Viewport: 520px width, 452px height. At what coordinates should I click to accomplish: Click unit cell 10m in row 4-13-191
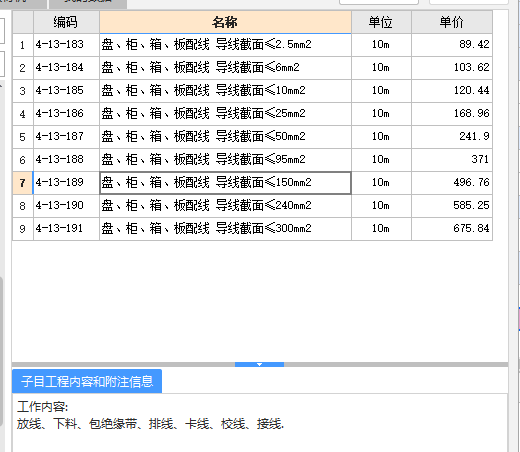tap(381, 229)
